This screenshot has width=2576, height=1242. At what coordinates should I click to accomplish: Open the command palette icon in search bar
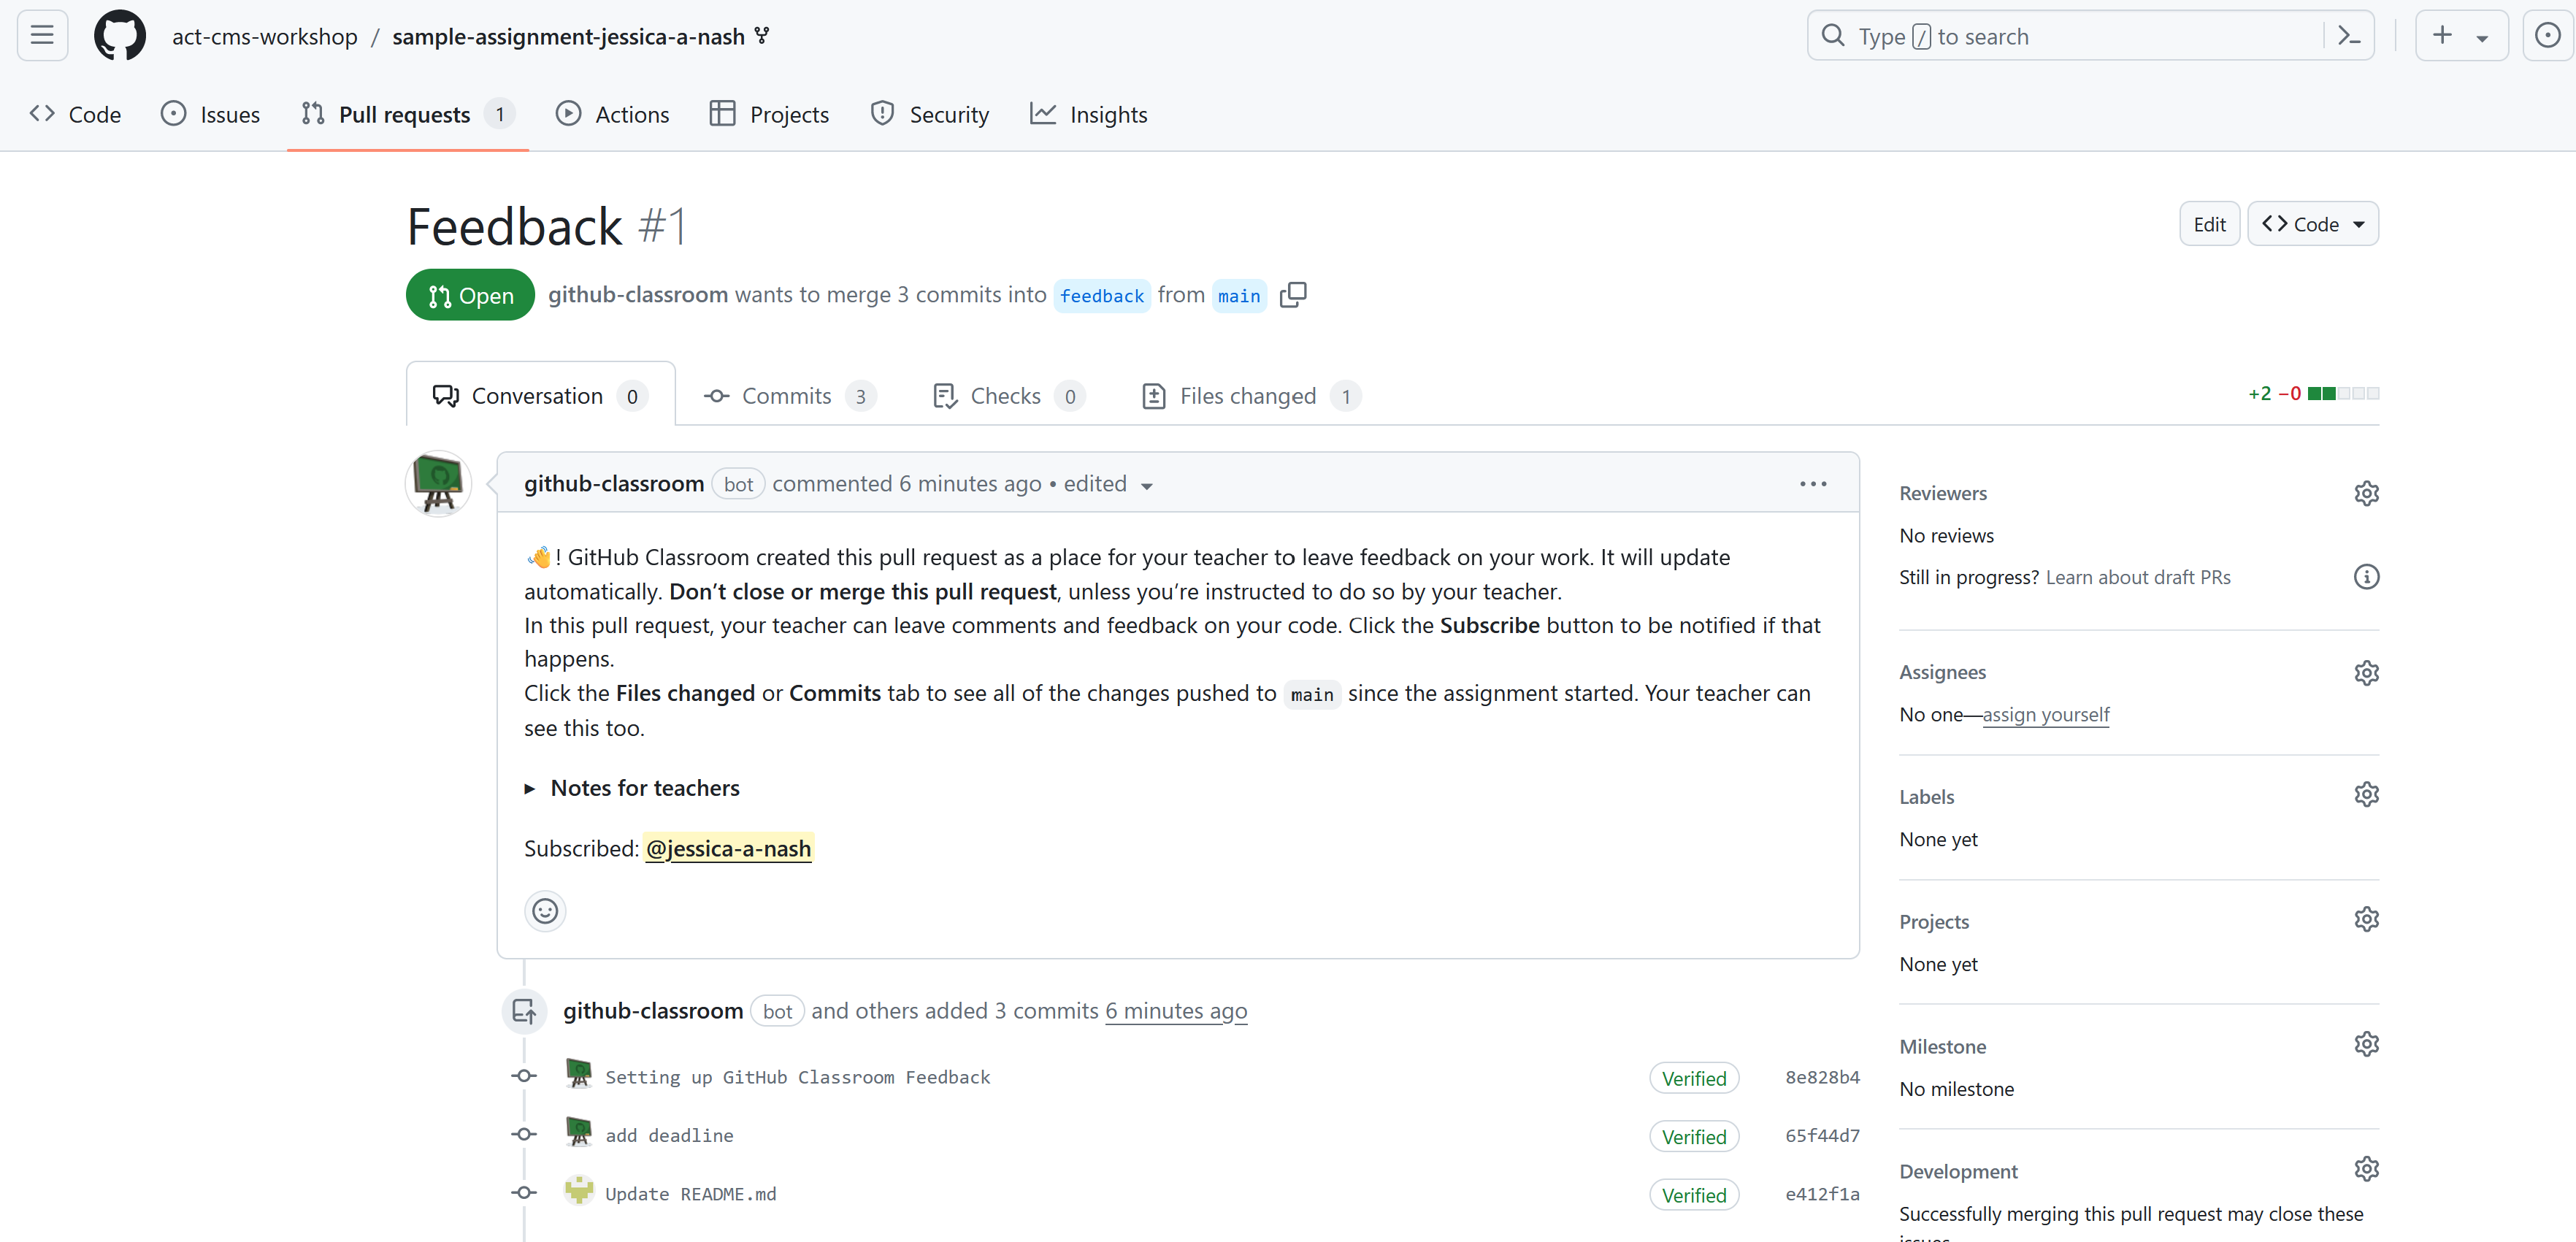click(2349, 36)
